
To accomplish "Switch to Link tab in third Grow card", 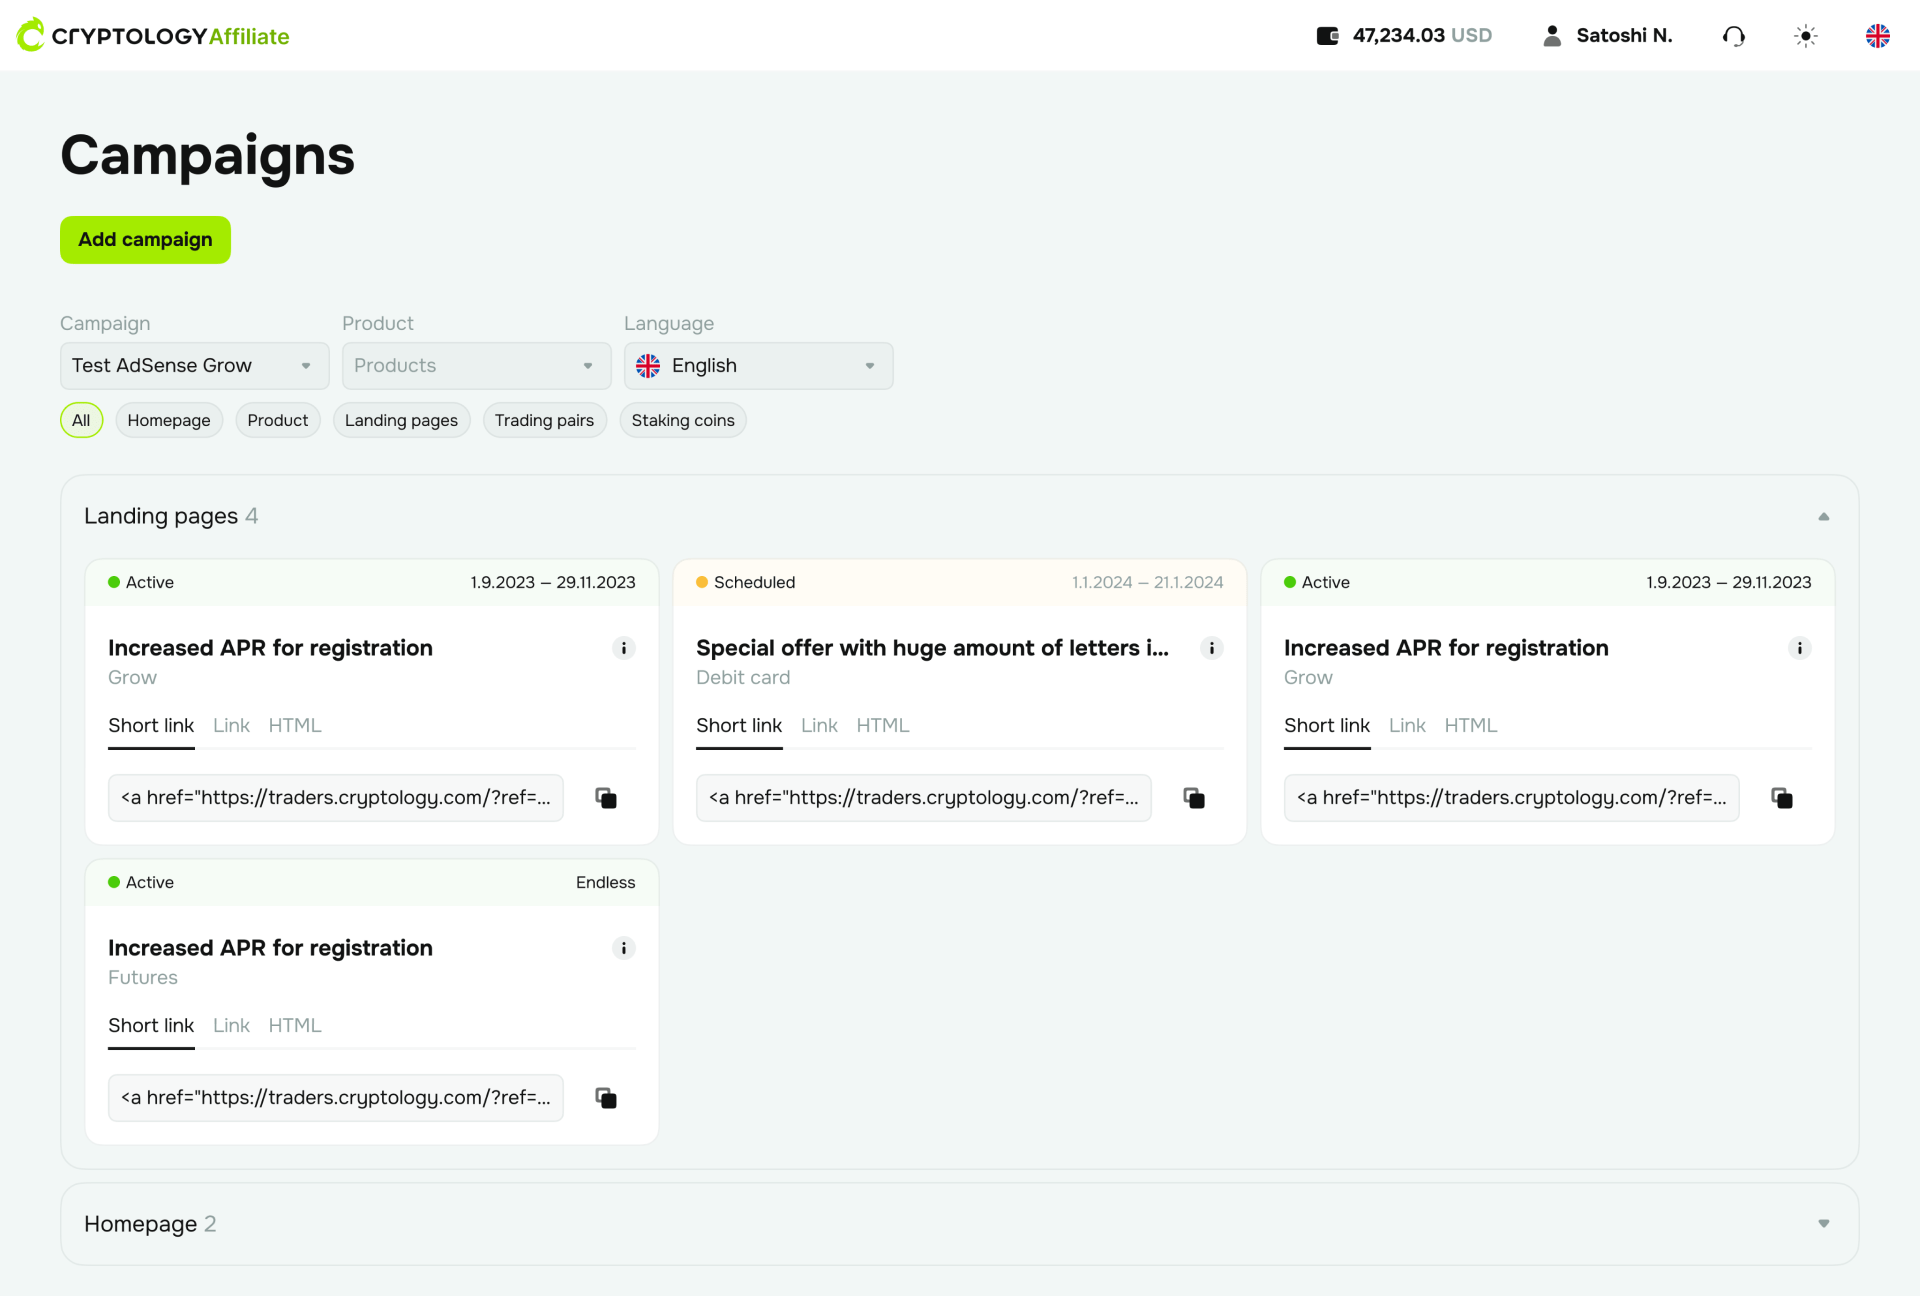I will pyautogui.click(x=1407, y=726).
